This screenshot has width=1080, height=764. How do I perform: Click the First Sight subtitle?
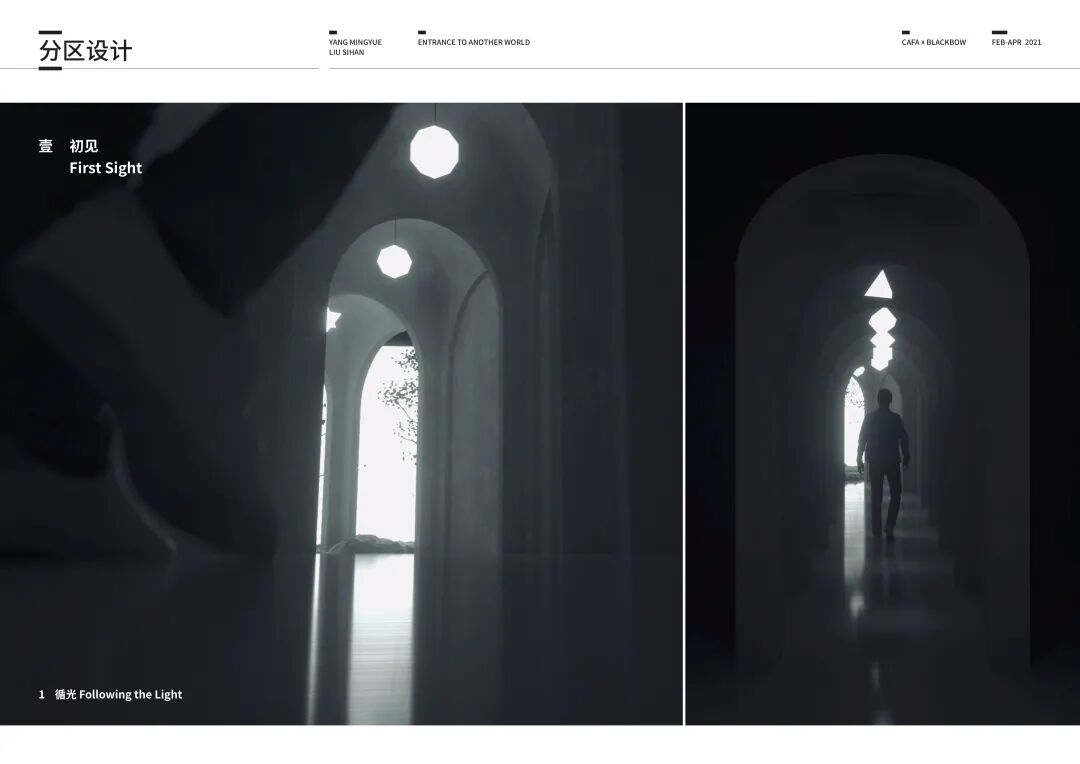[105, 168]
